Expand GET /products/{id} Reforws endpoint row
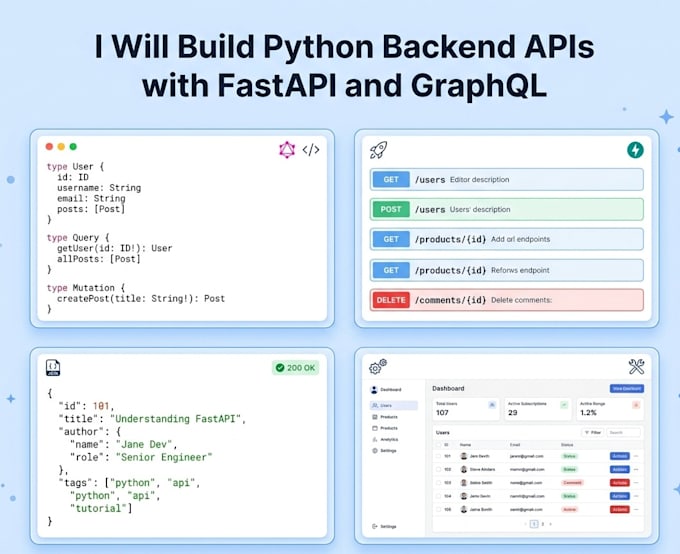This screenshot has width=680, height=554. click(x=507, y=270)
